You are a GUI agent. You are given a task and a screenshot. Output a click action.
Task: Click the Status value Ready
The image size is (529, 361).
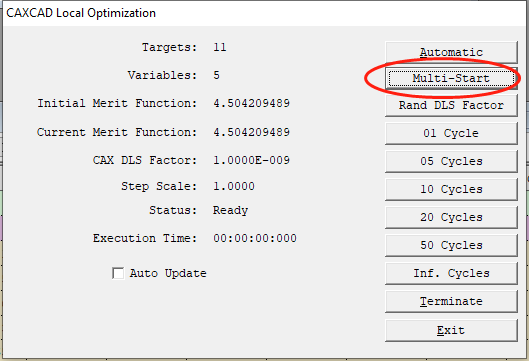(230, 211)
